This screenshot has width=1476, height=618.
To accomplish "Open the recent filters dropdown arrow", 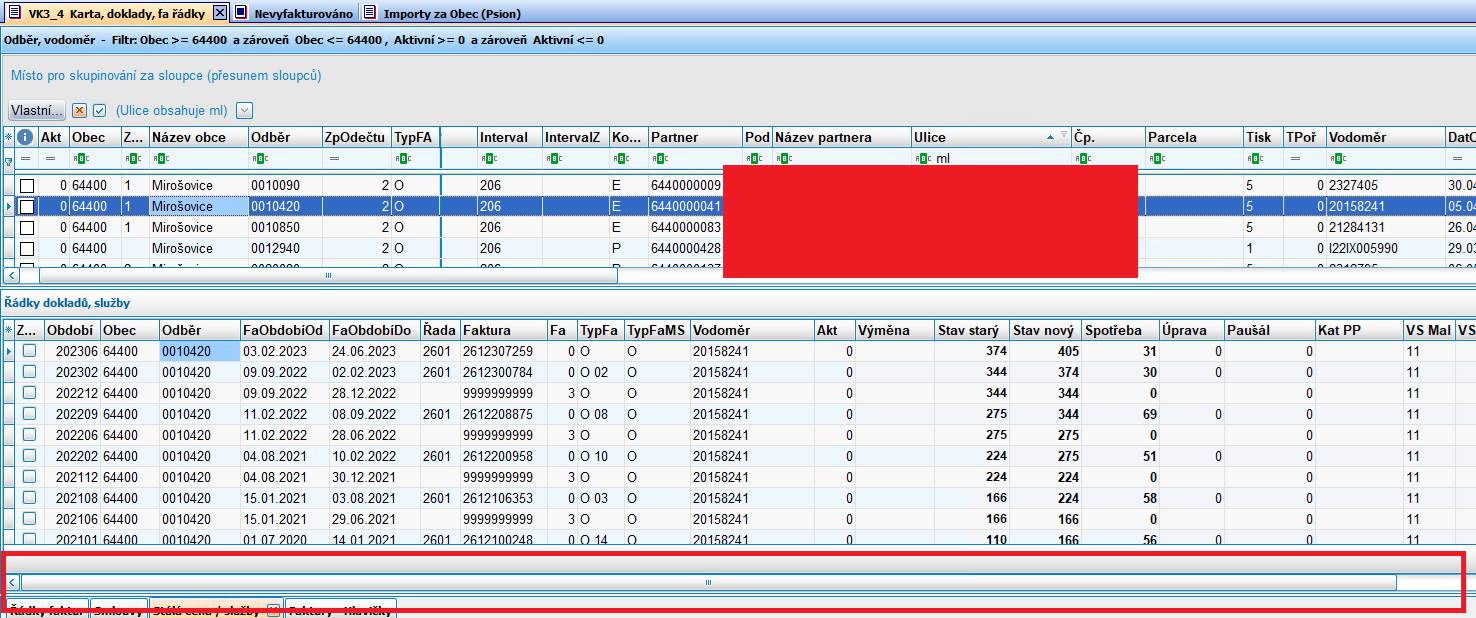I will pyautogui.click(x=245, y=111).
